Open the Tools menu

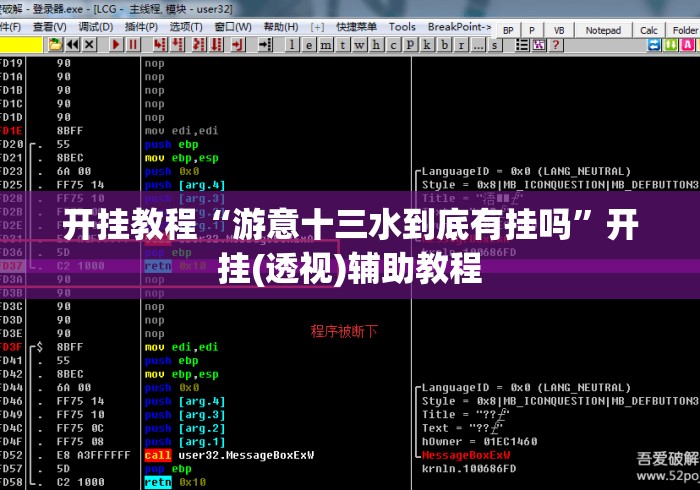pyautogui.click(x=402, y=27)
